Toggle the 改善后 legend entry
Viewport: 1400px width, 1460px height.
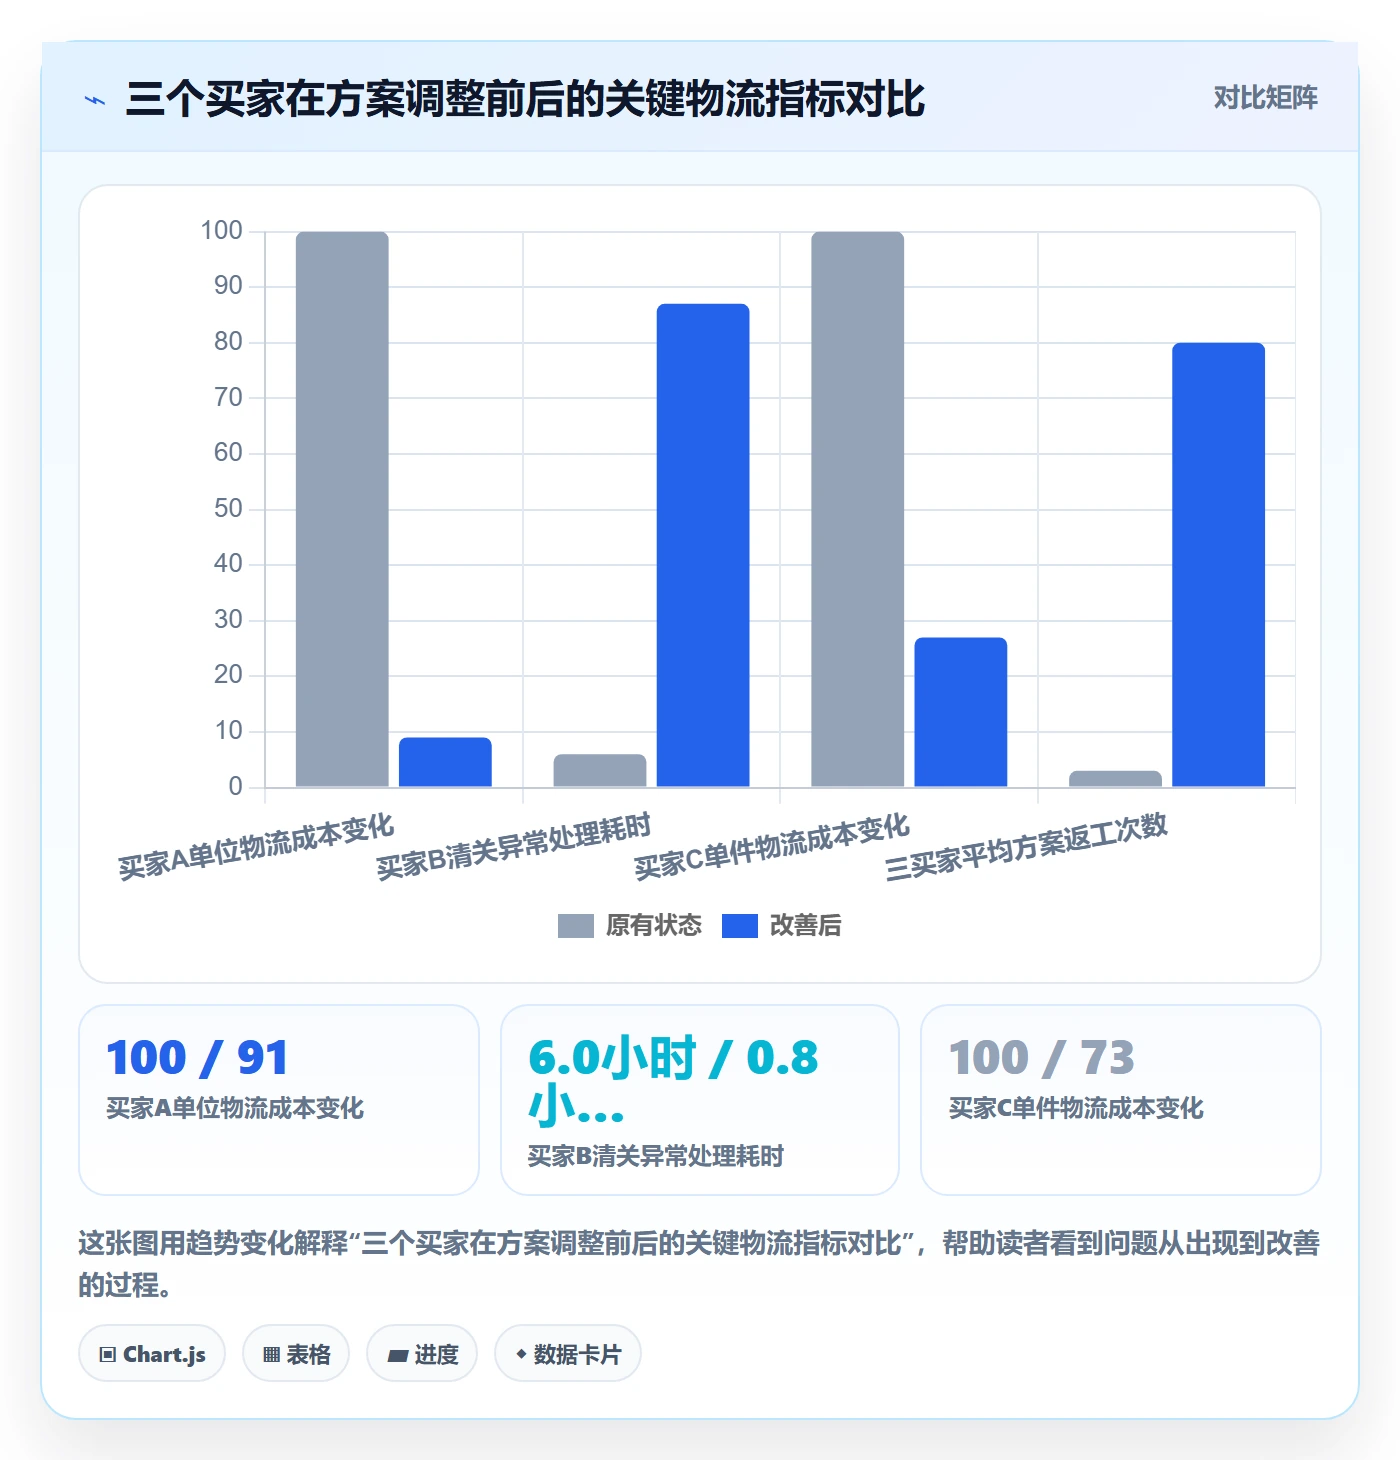782,926
